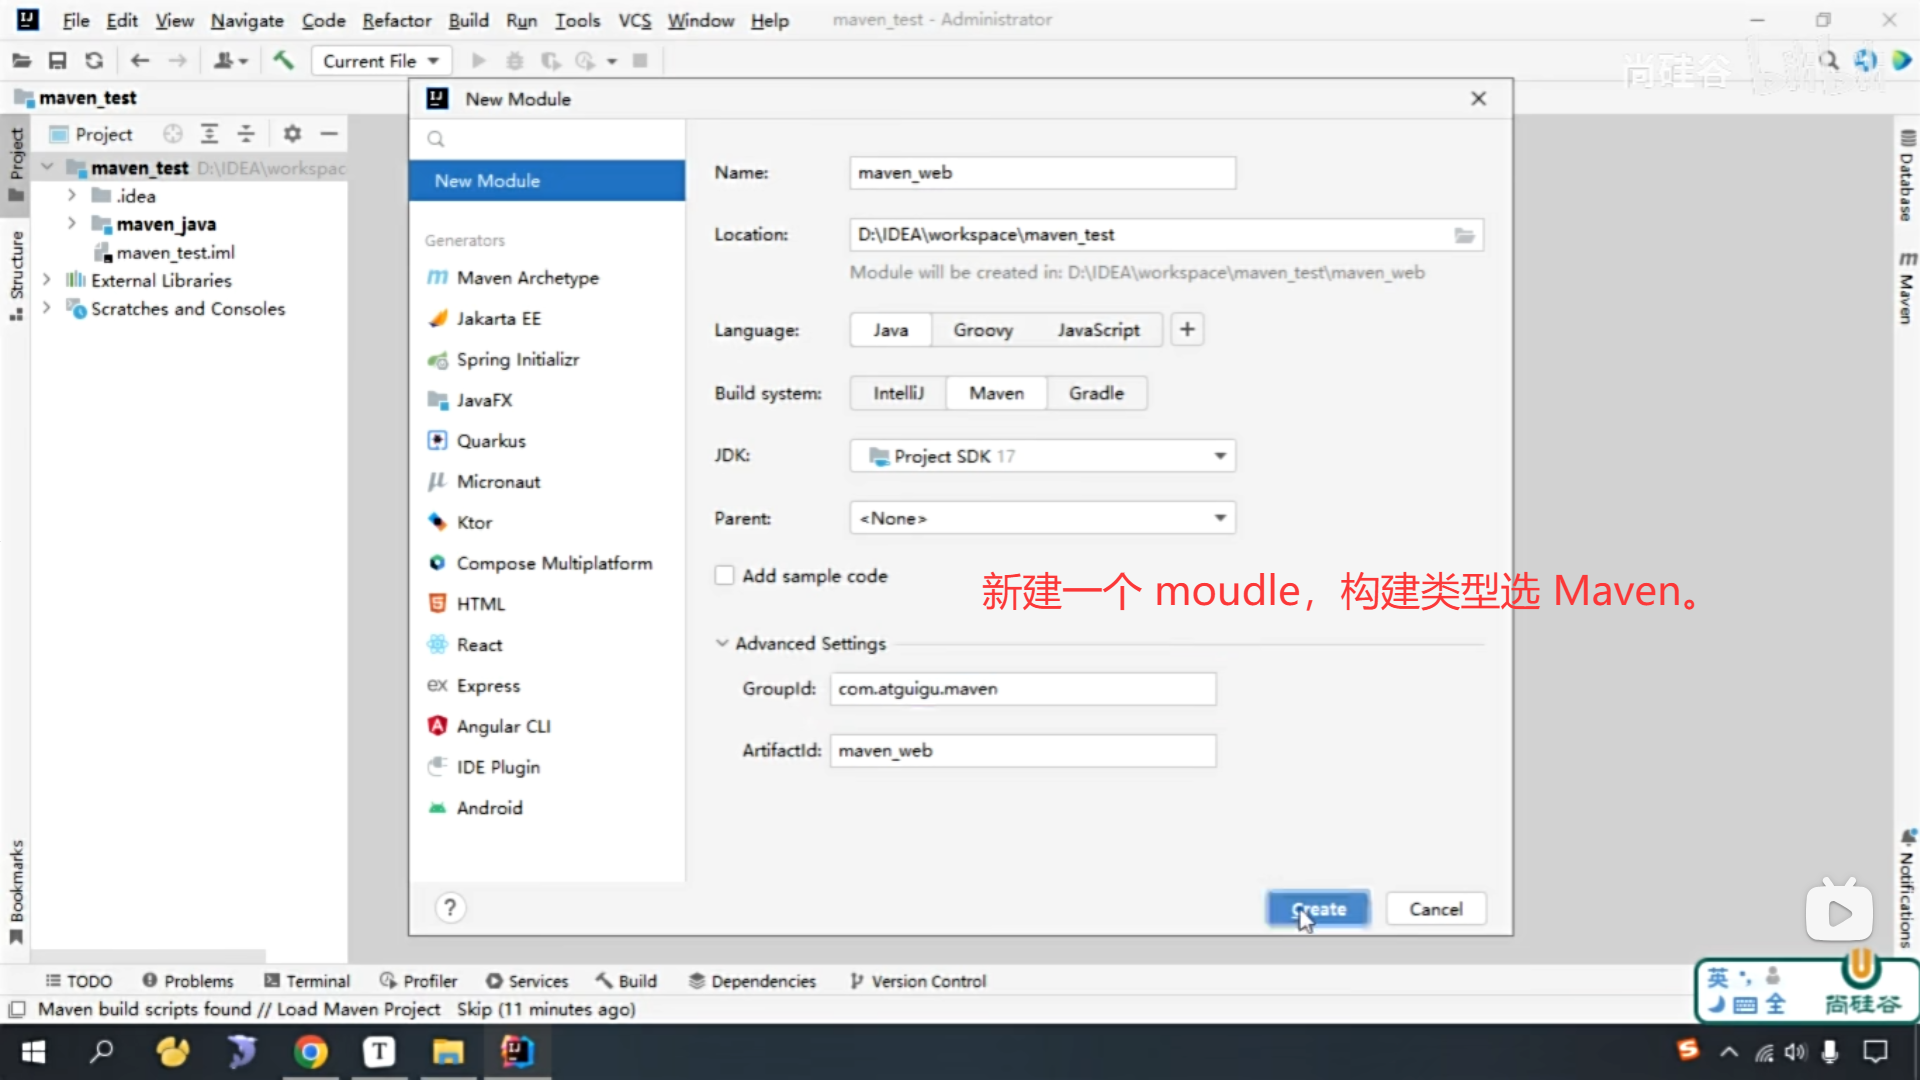Viewport: 1920px width, 1080px height.
Task: Collapse the Advanced Settings section
Action: [722, 643]
